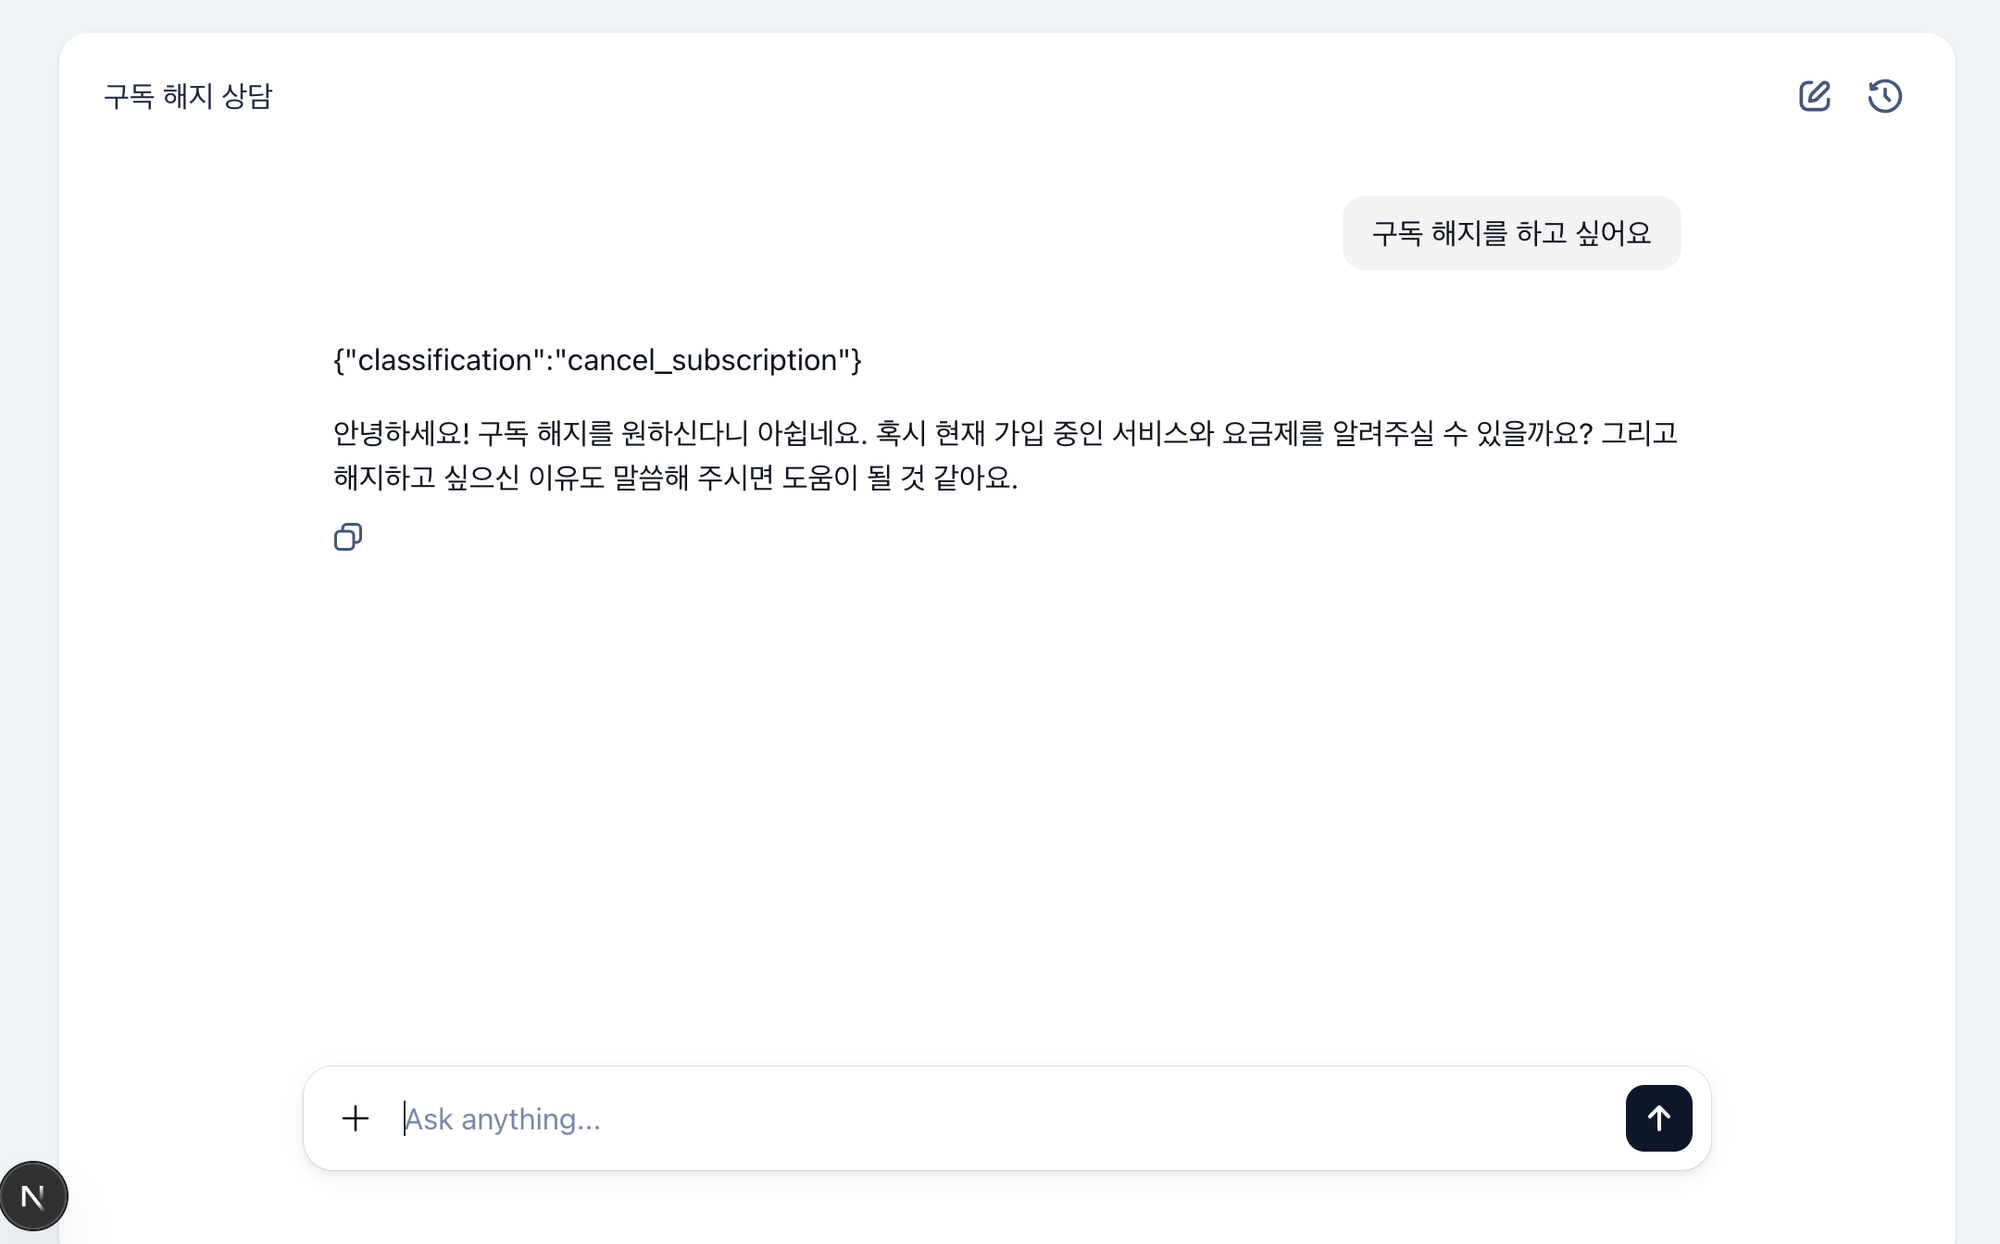
Task: Click the edit icon in the top-right corner
Action: click(1815, 96)
